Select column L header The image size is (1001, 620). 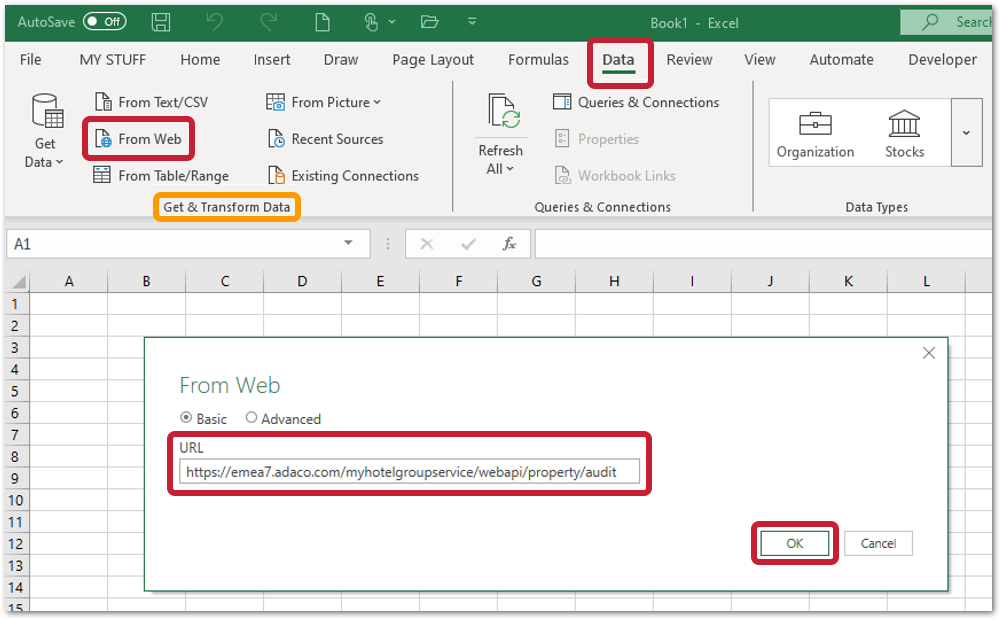tap(926, 282)
